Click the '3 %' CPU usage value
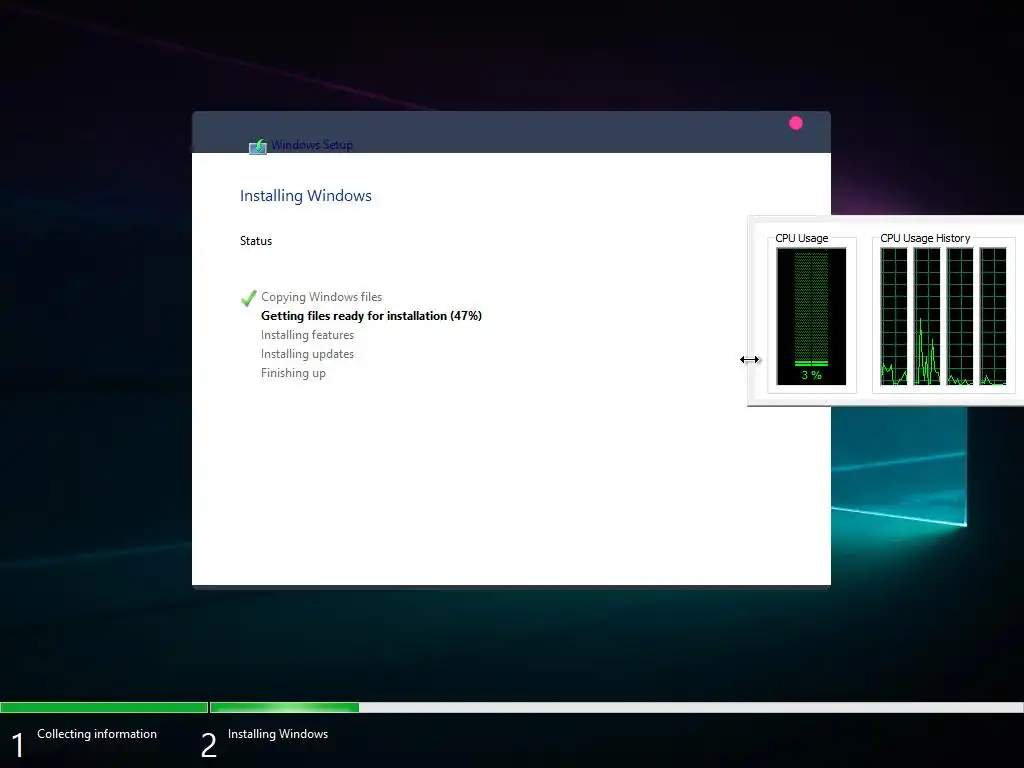Viewport: 1024px width, 768px height. [x=811, y=375]
